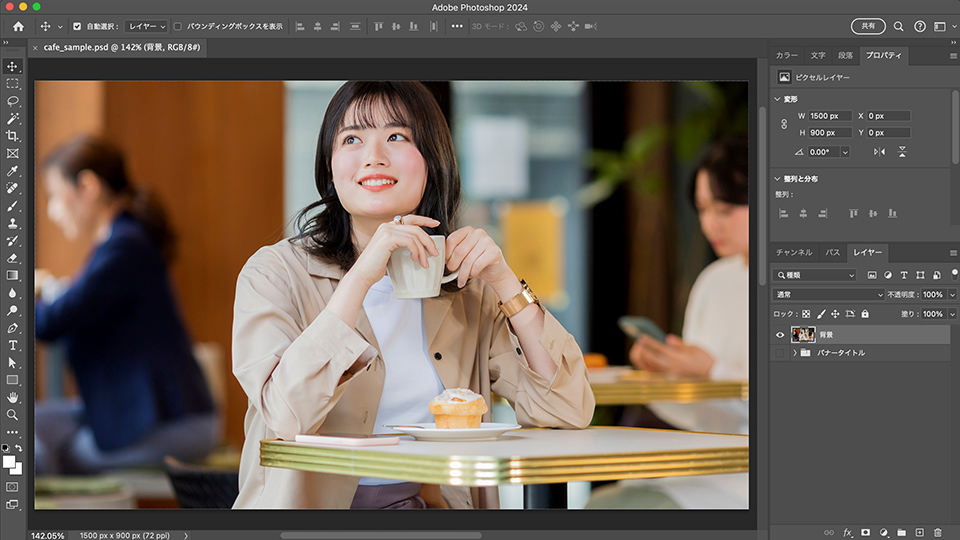Select the Magic Wand tool

coord(12,118)
